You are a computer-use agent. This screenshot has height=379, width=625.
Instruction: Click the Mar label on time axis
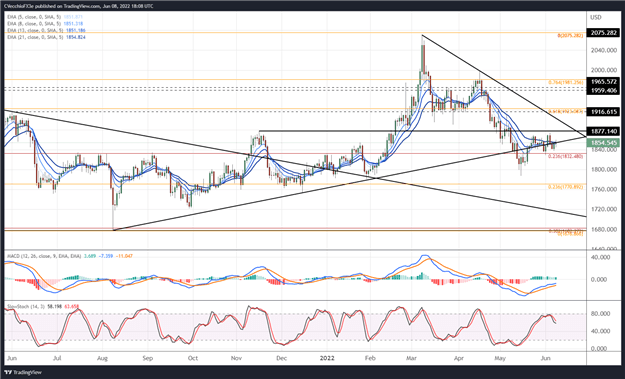coord(411,358)
